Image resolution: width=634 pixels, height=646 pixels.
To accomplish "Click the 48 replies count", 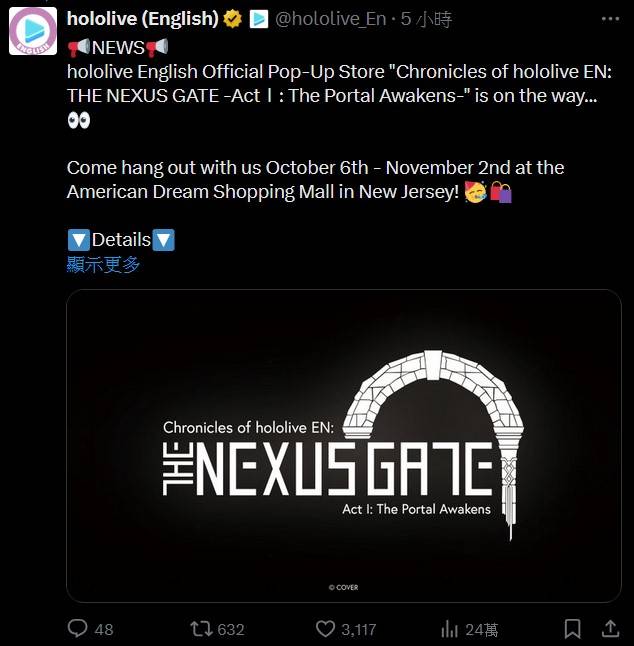I will click(x=103, y=629).
